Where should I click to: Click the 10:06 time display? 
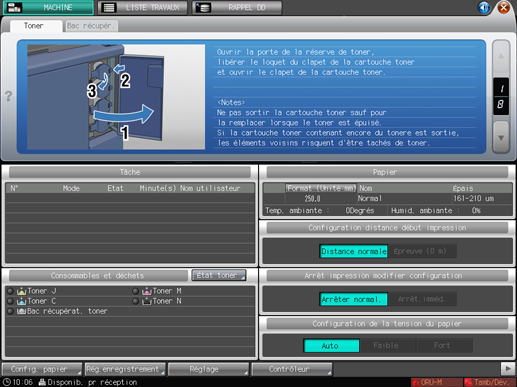[x=23, y=382]
